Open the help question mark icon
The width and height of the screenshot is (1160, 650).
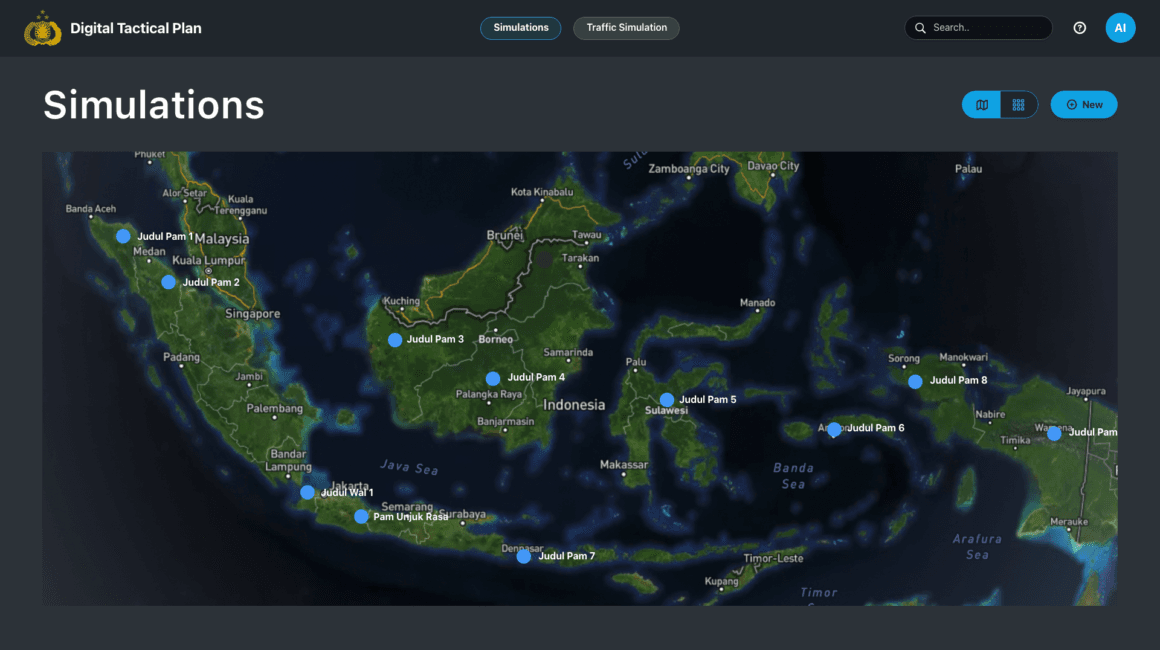click(x=1080, y=27)
